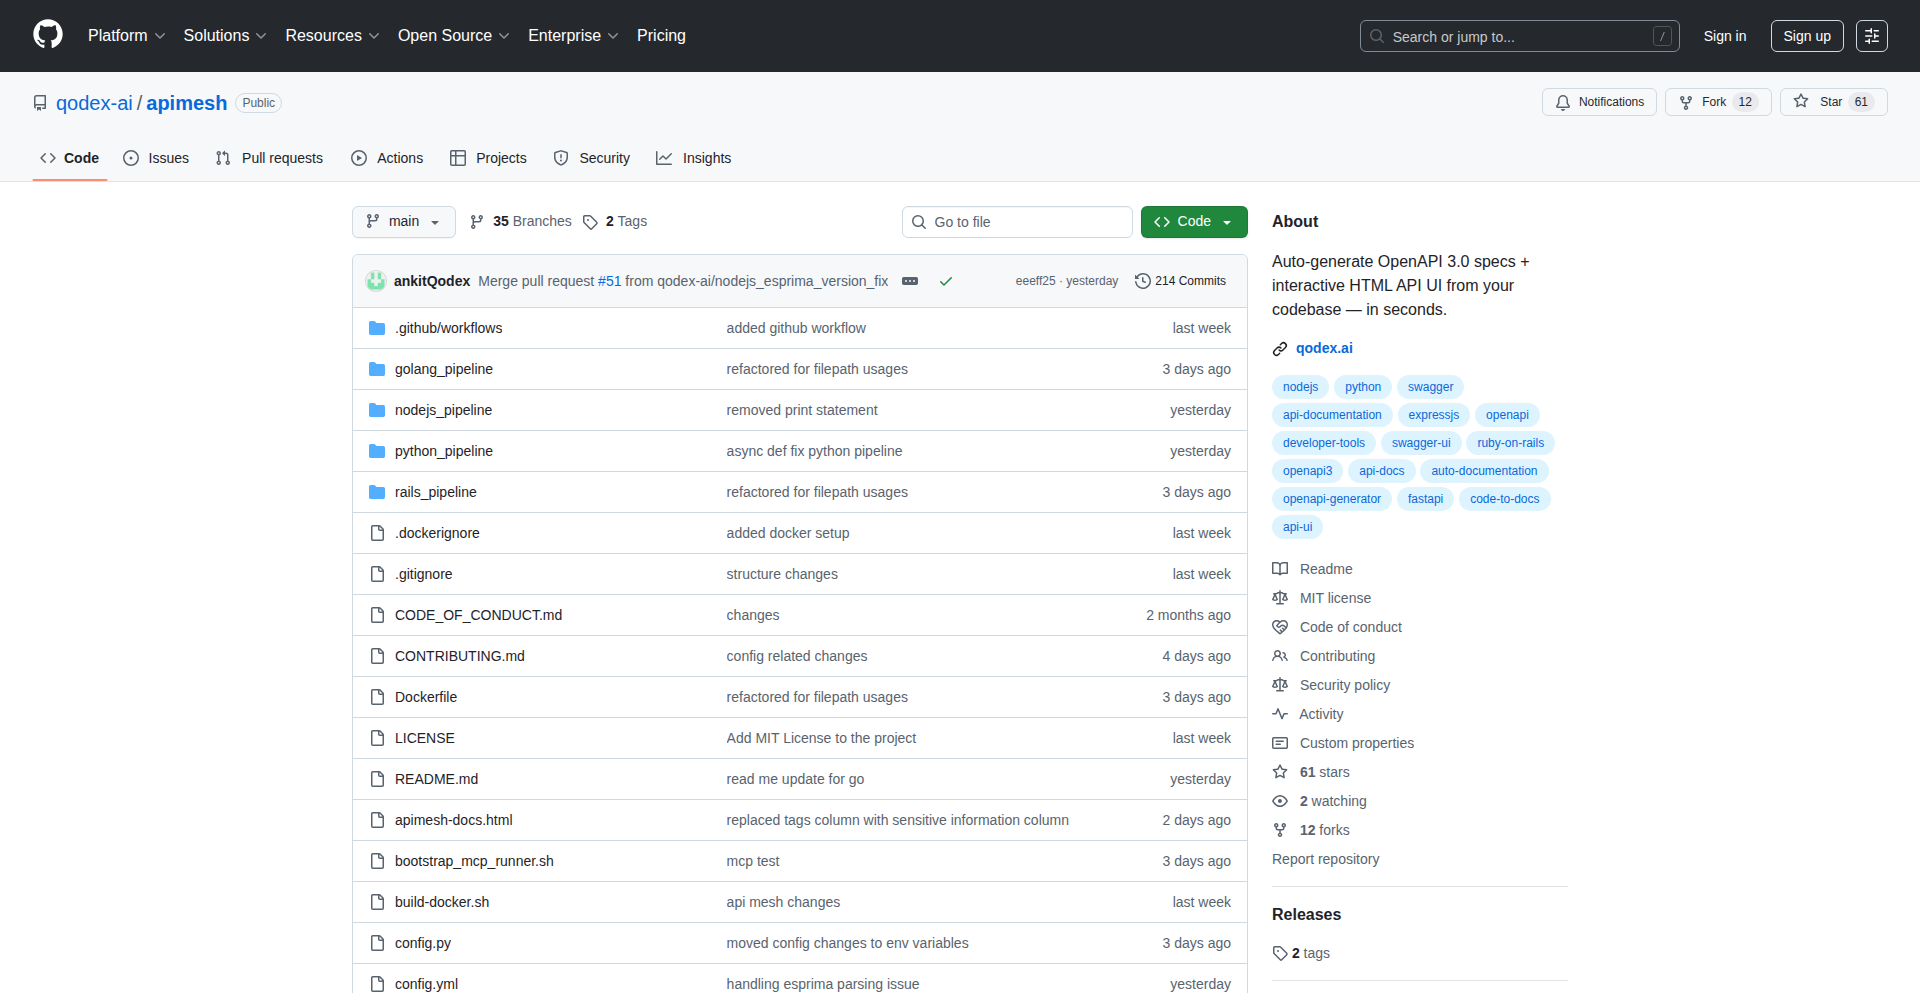Open the top-right accessibility settings icon
The width and height of the screenshot is (1920, 993).
[1871, 36]
